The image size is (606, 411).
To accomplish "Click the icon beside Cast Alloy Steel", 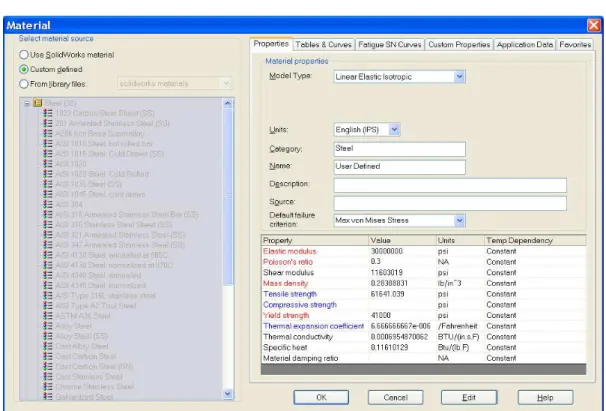I will [x=48, y=346].
